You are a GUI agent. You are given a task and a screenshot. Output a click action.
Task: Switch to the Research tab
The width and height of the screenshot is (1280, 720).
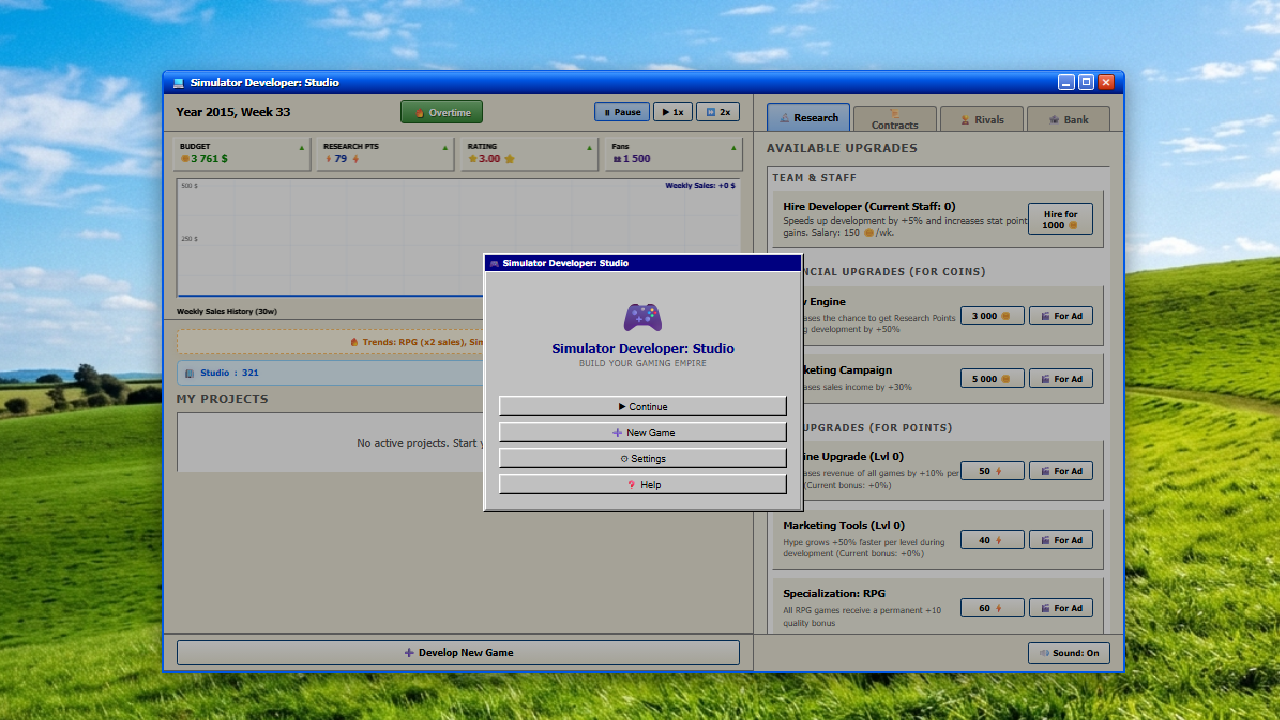(x=809, y=118)
